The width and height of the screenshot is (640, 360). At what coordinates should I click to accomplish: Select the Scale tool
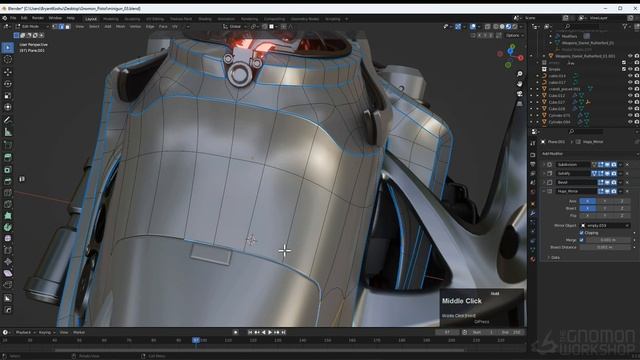8,96
